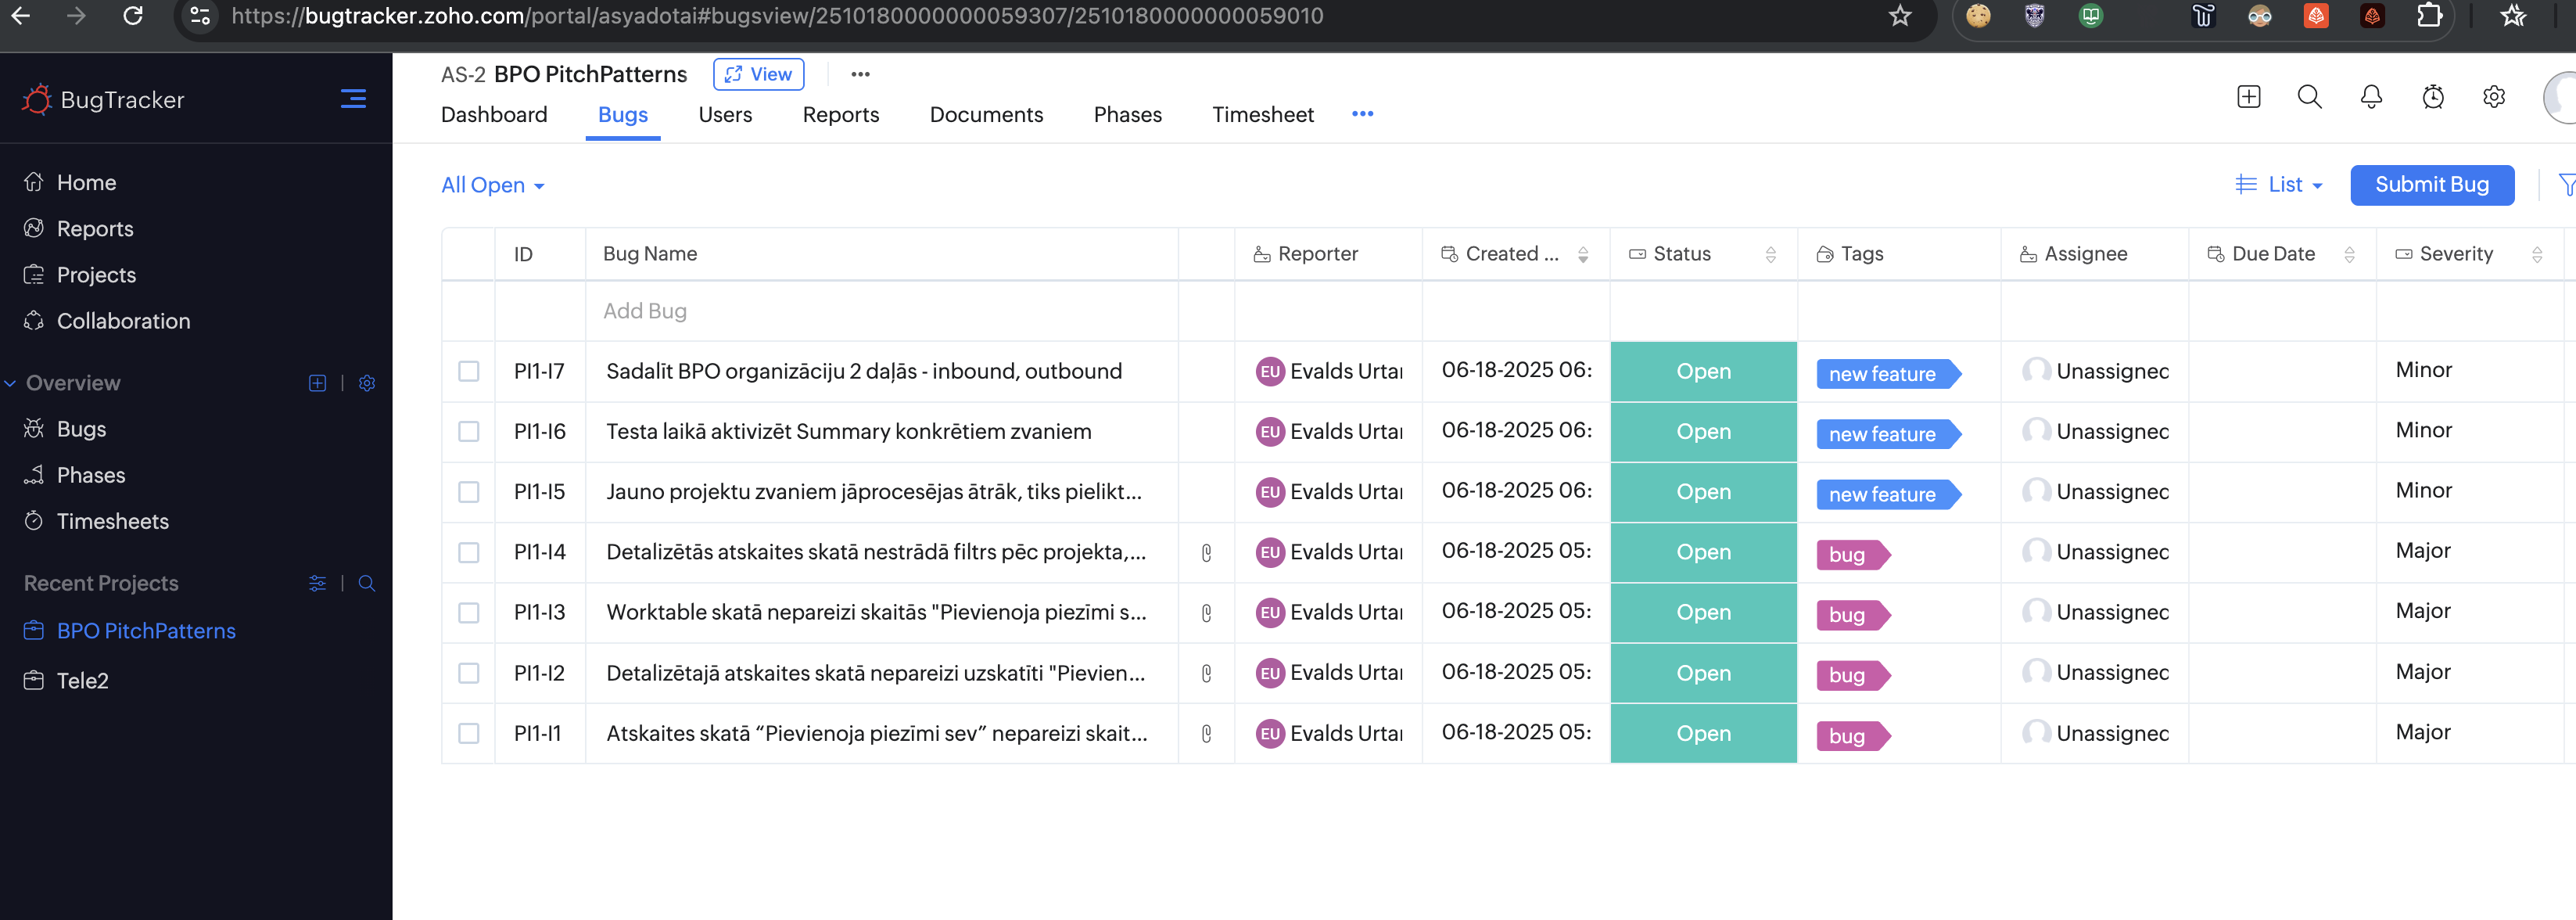Open notifications bell icon
2576x920 pixels.
tap(2371, 97)
